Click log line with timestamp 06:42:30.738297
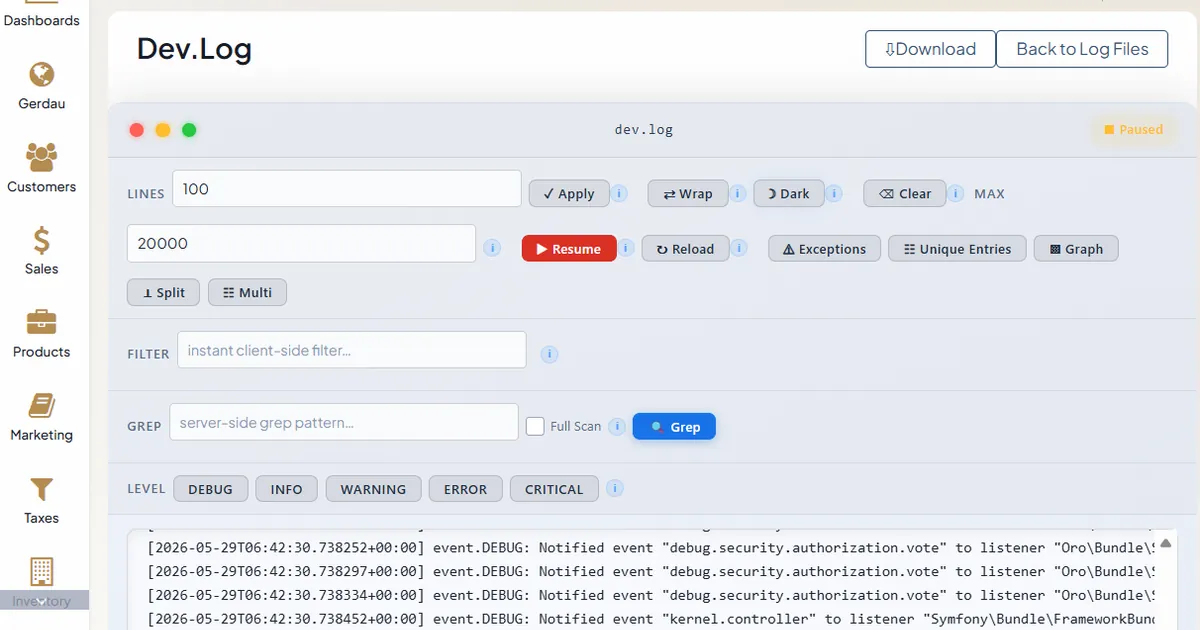Screen dimensions: 1200x630 650,571
